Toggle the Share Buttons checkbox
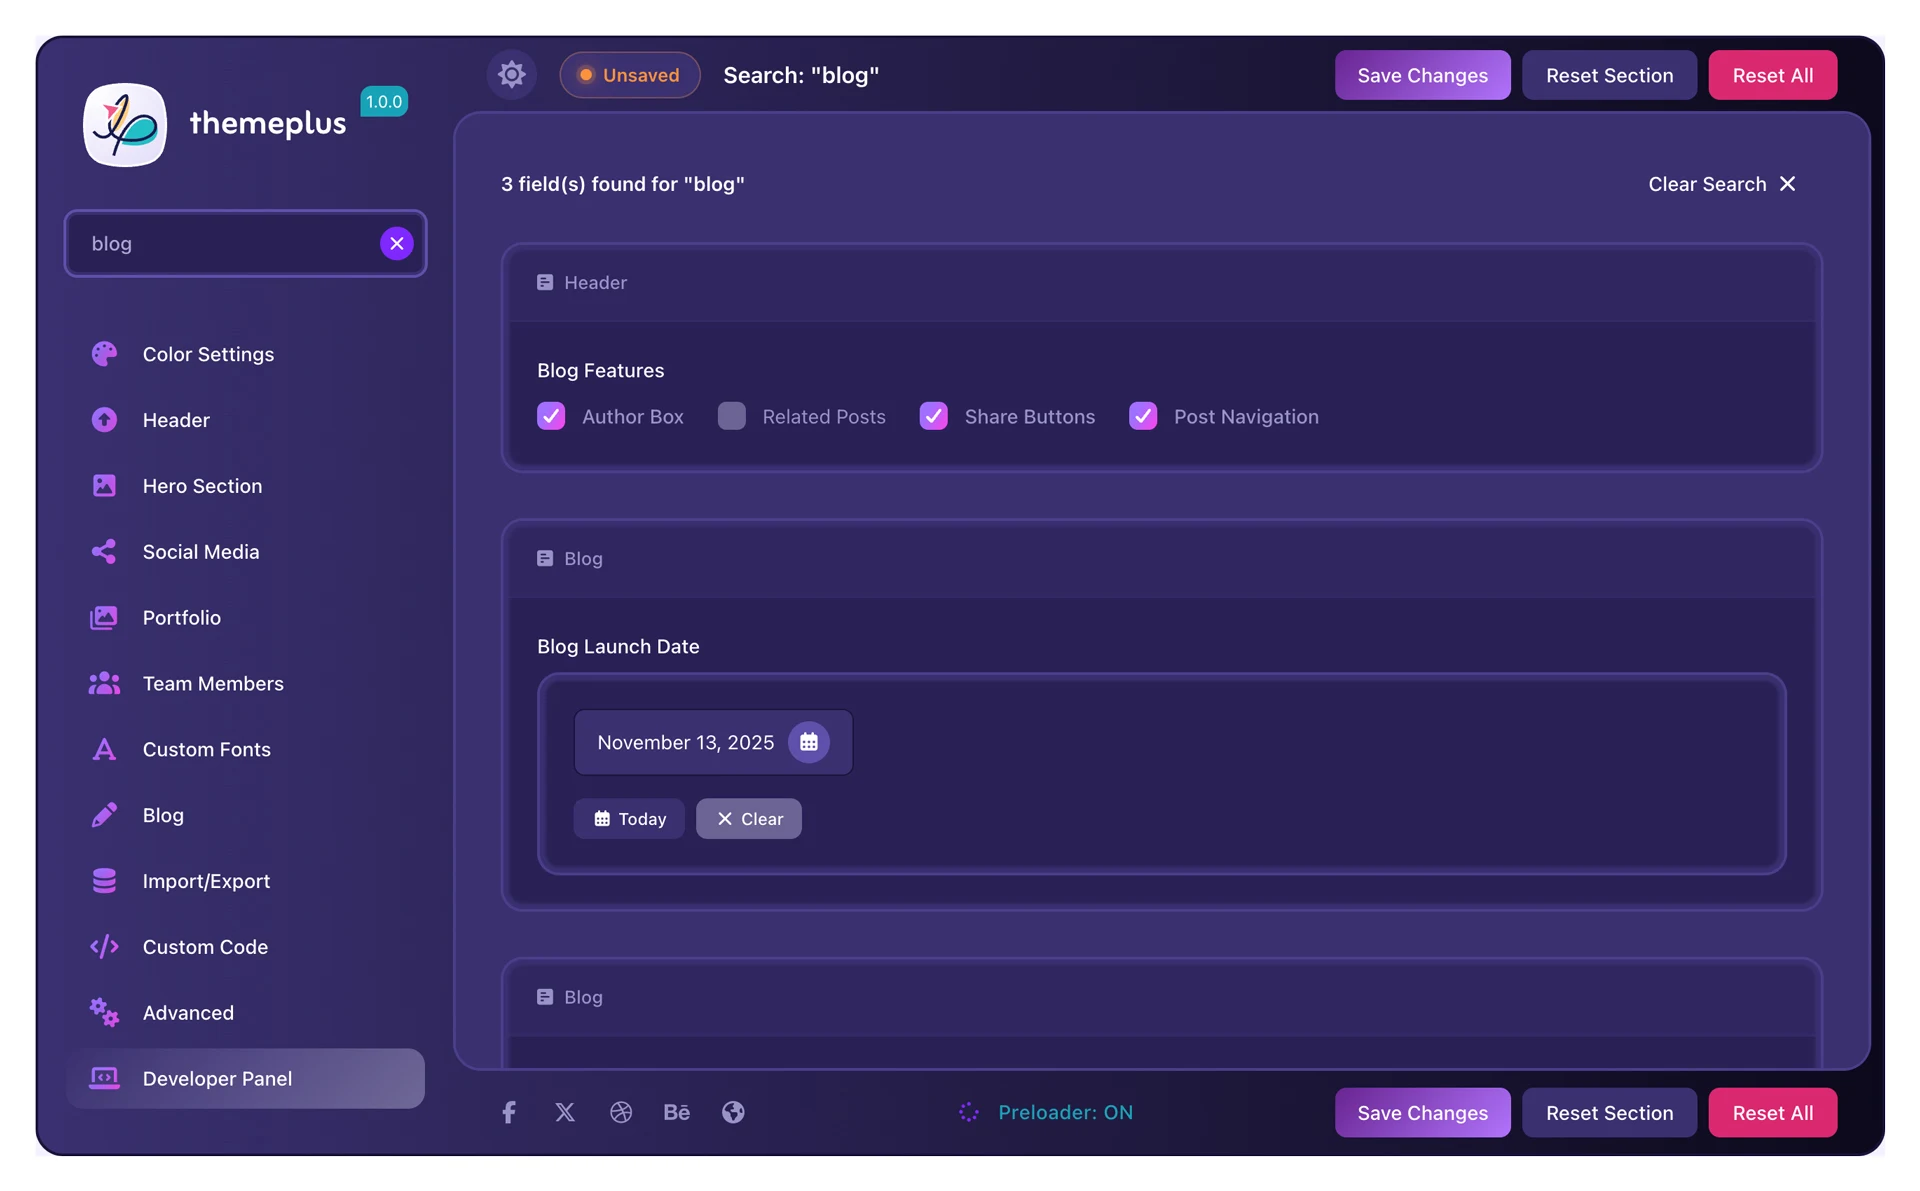This screenshot has height=1191, width=1920. coord(933,416)
